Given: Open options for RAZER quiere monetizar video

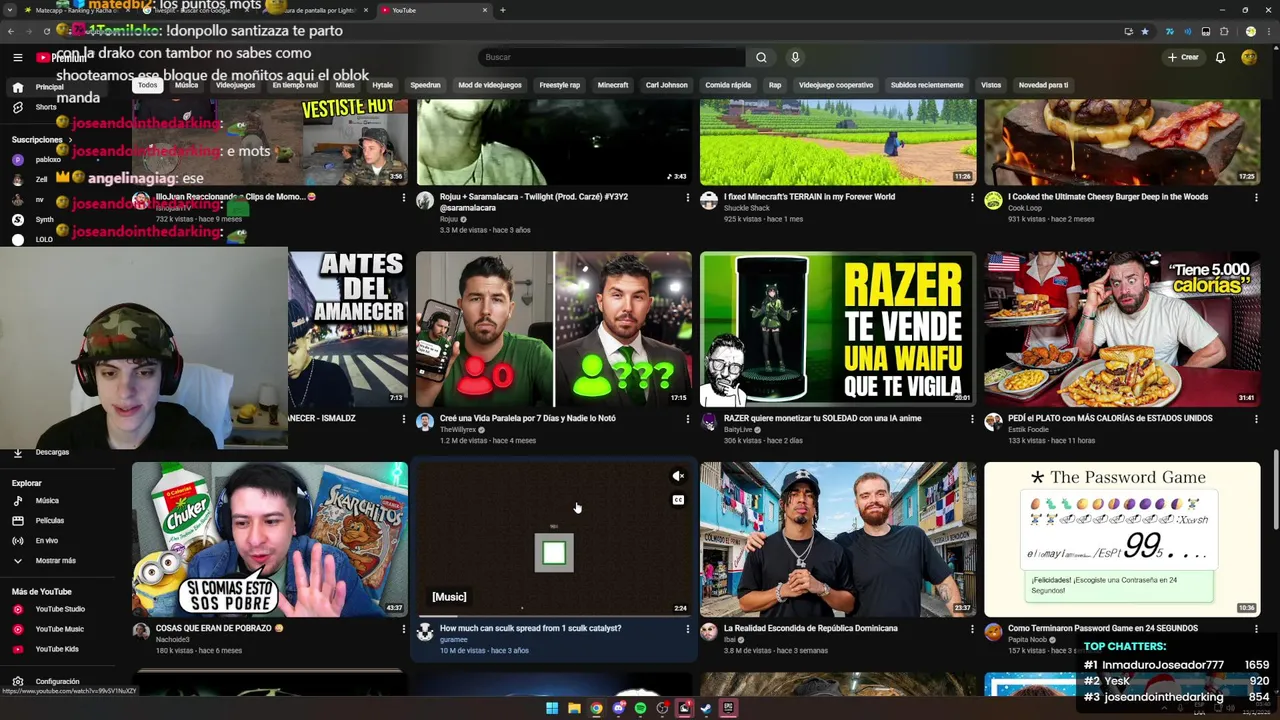Looking at the screenshot, I should [971, 419].
